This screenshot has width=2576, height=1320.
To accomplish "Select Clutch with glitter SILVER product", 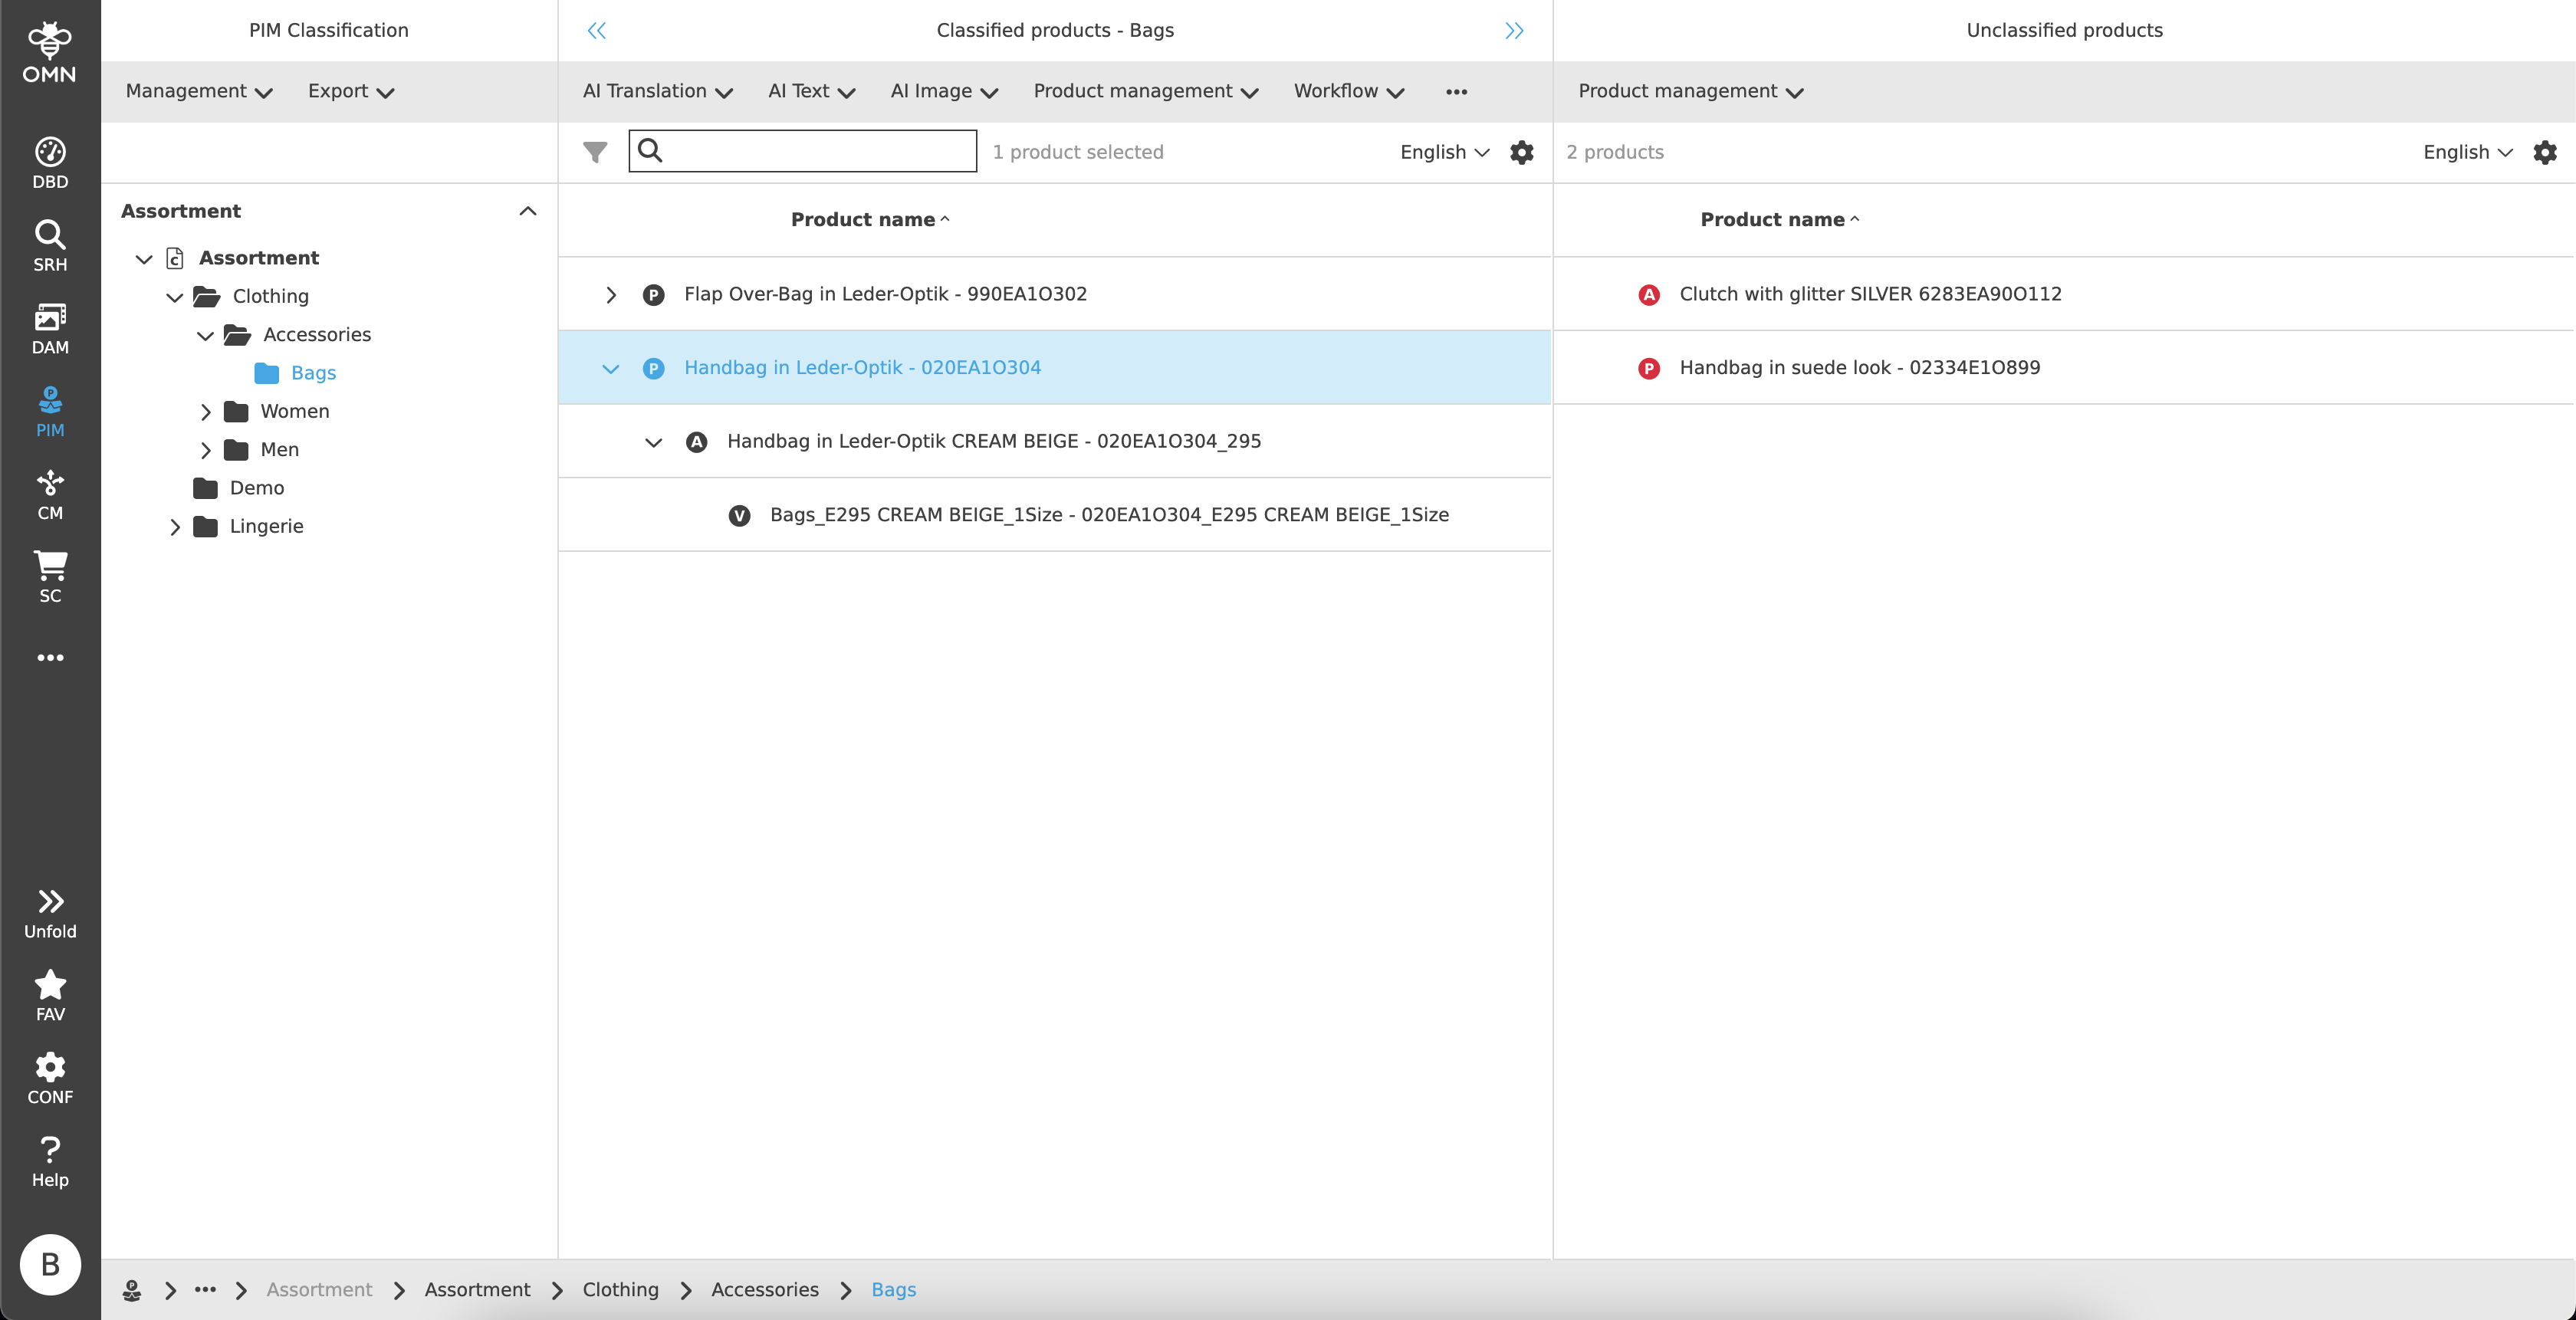I will pos(1869,294).
